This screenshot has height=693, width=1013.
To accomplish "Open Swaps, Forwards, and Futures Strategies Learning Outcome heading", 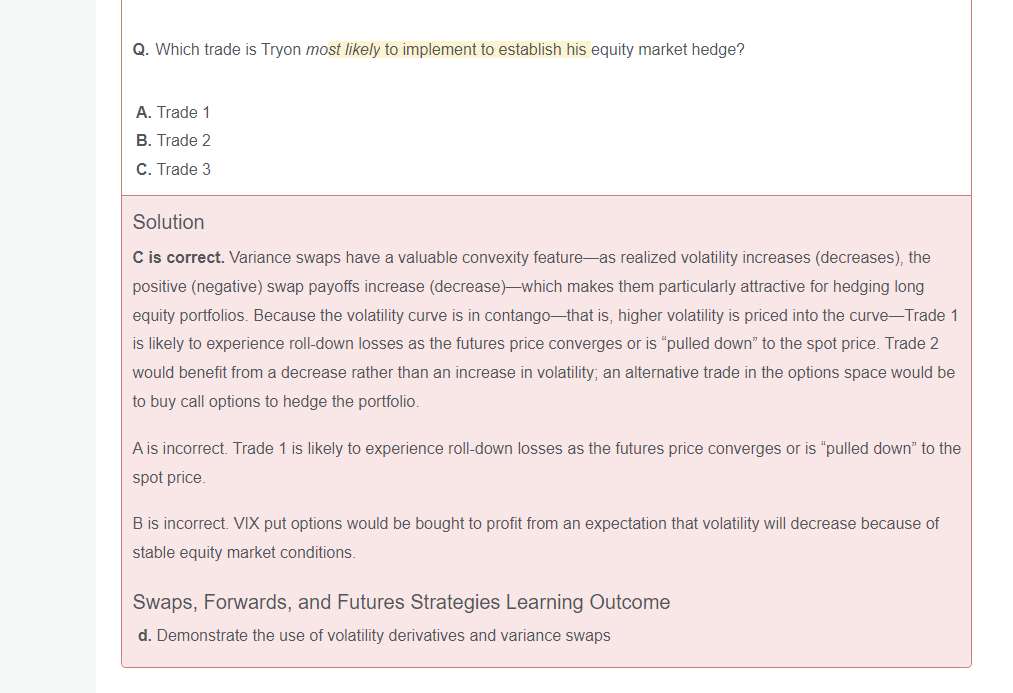I will pyautogui.click(x=401, y=602).
